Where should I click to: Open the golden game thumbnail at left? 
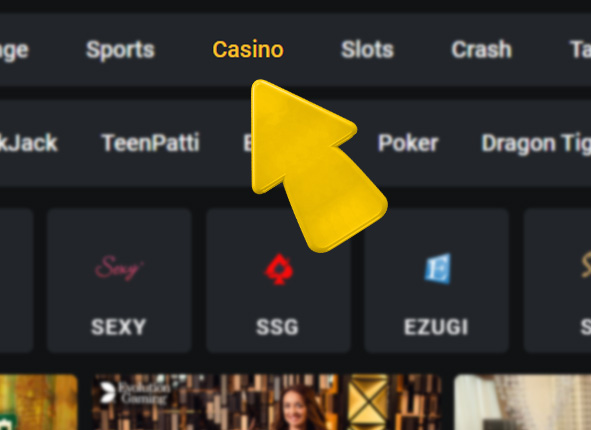38,402
